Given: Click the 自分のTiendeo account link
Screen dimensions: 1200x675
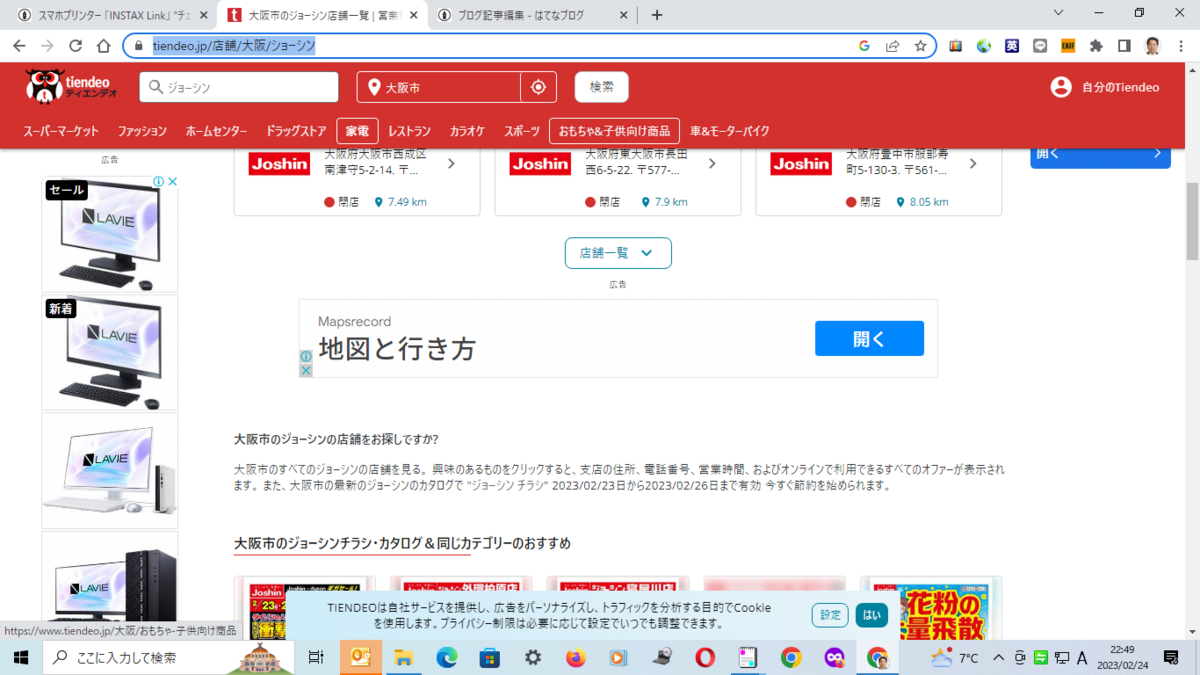Looking at the screenshot, I should pos(1120,87).
